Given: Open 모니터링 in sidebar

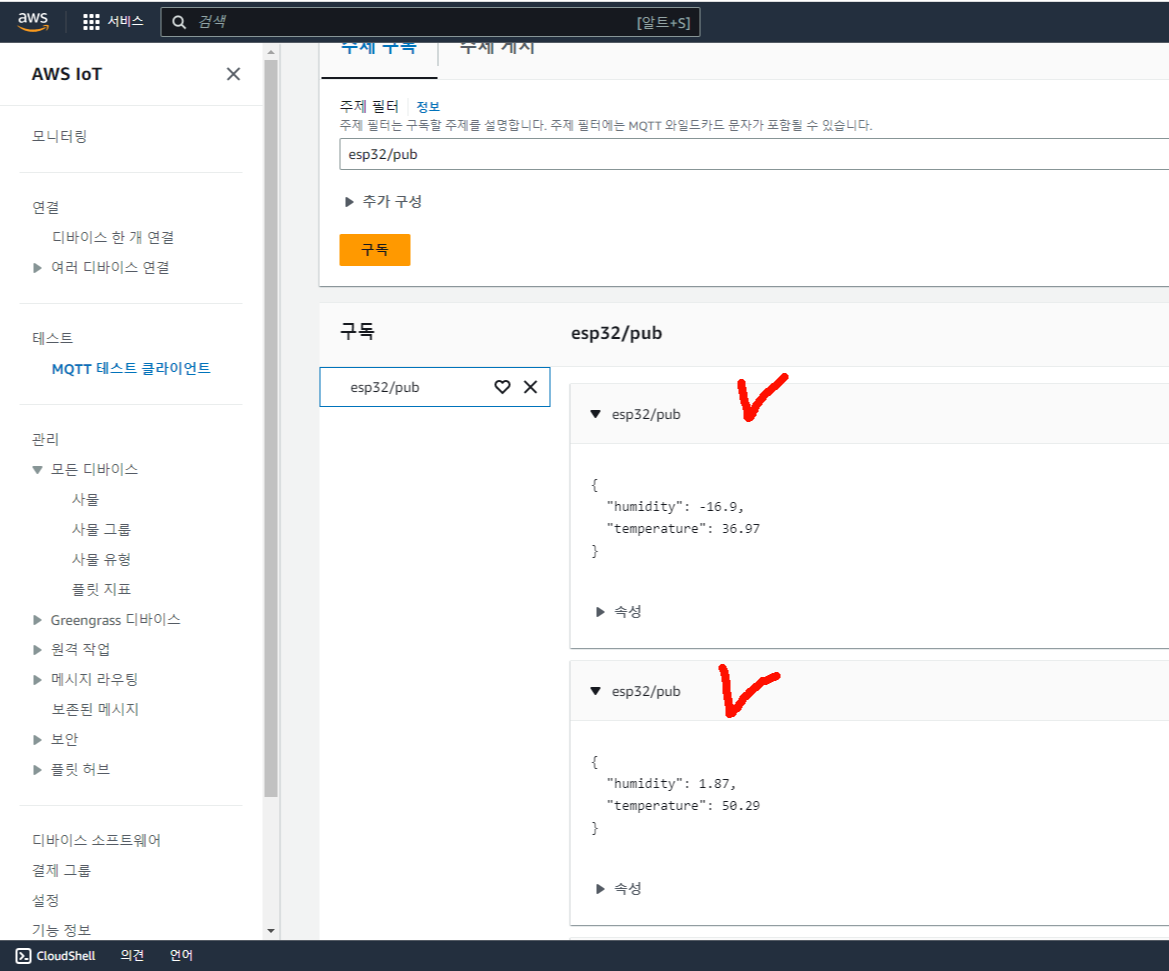Looking at the screenshot, I should coord(60,136).
